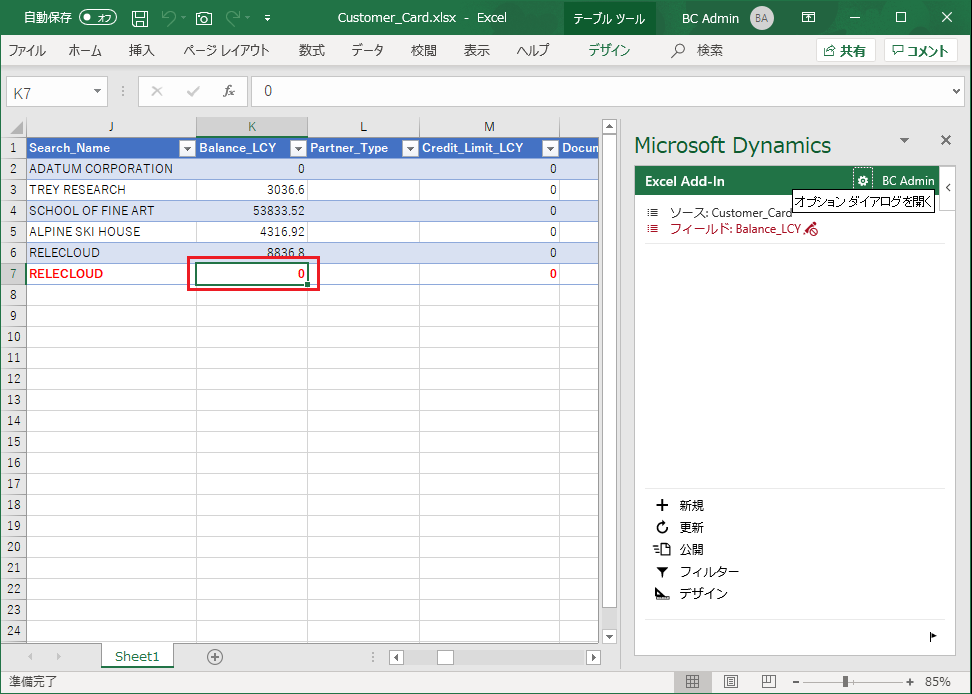Select the cell value 53833.52
This screenshot has height=694, width=972.
(252, 211)
